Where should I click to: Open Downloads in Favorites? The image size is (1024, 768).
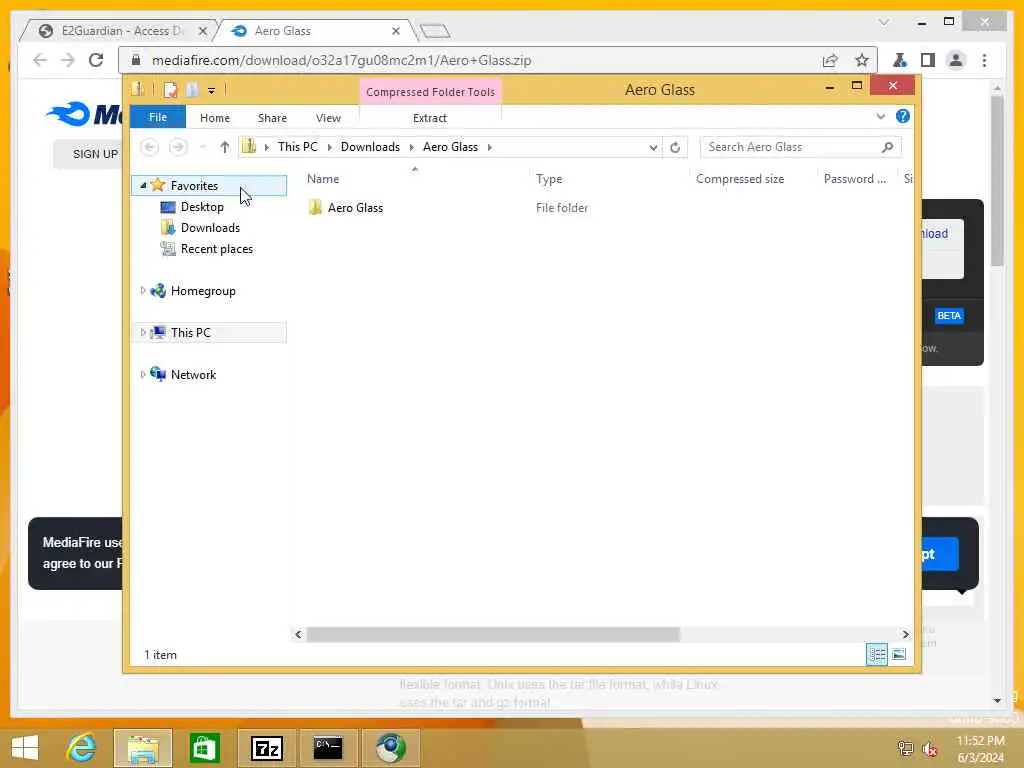210,228
